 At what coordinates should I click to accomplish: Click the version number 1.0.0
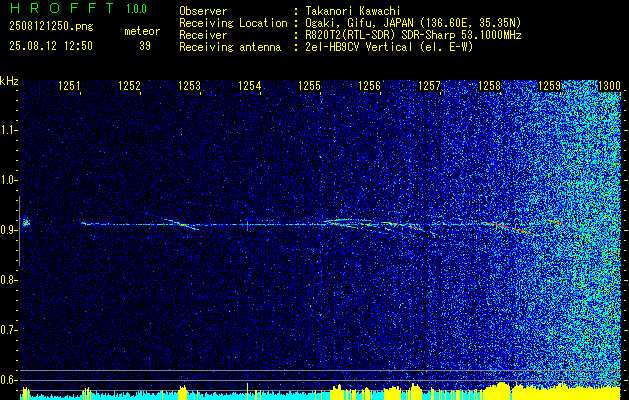(x=136, y=9)
